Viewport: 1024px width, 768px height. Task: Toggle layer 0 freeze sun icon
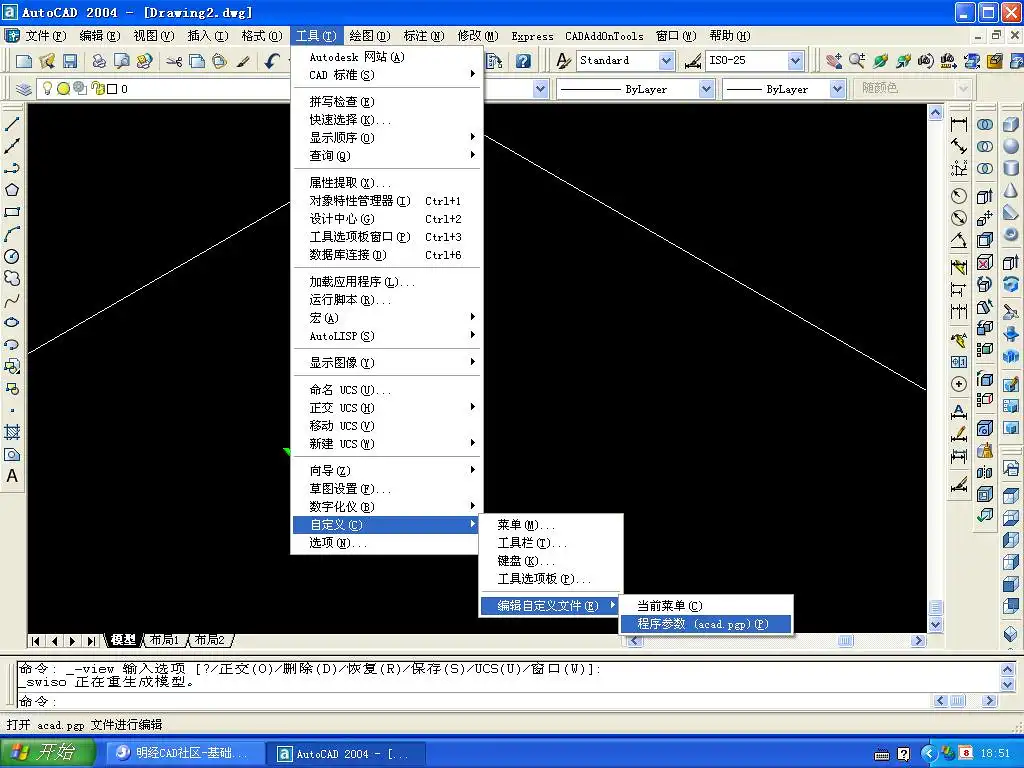click(x=63, y=89)
